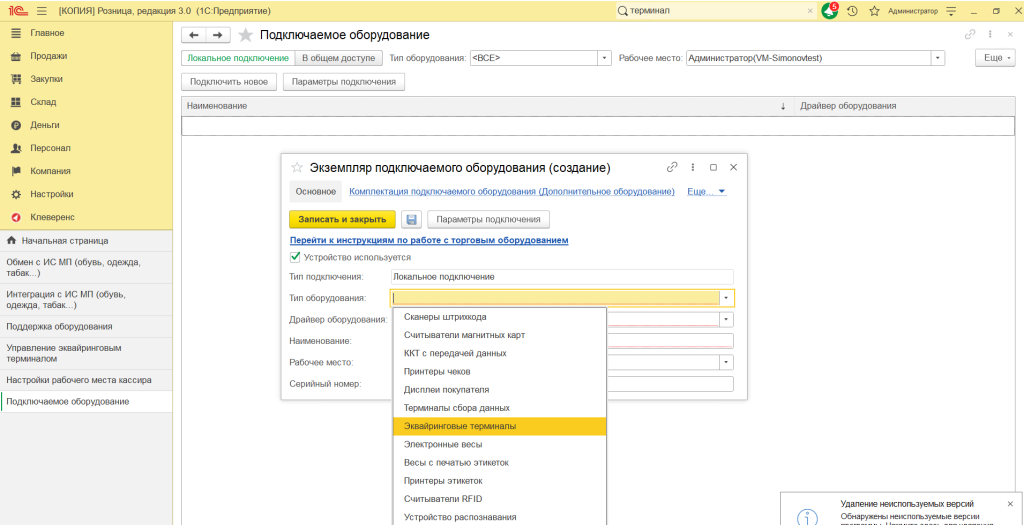
Task: Go forward with the right arrow button
Action: coord(218,35)
